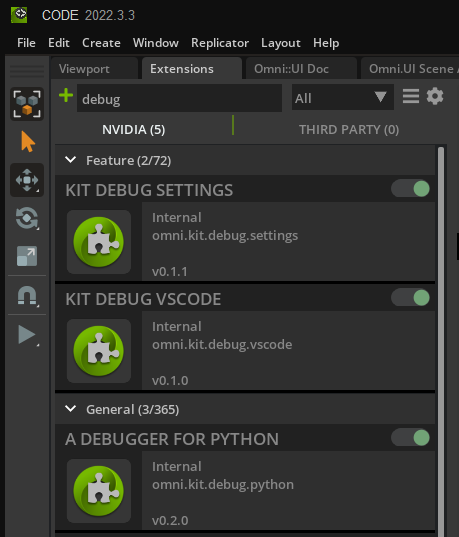Open the Replicator menu
The width and height of the screenshot is (459, 537).
point(220,43)
